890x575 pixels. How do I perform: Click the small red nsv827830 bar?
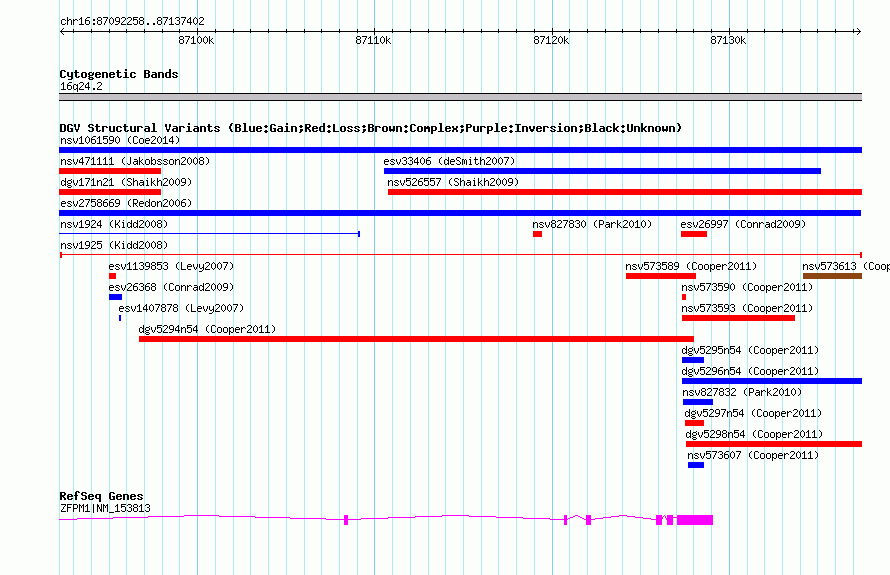(x=538, y=234)
